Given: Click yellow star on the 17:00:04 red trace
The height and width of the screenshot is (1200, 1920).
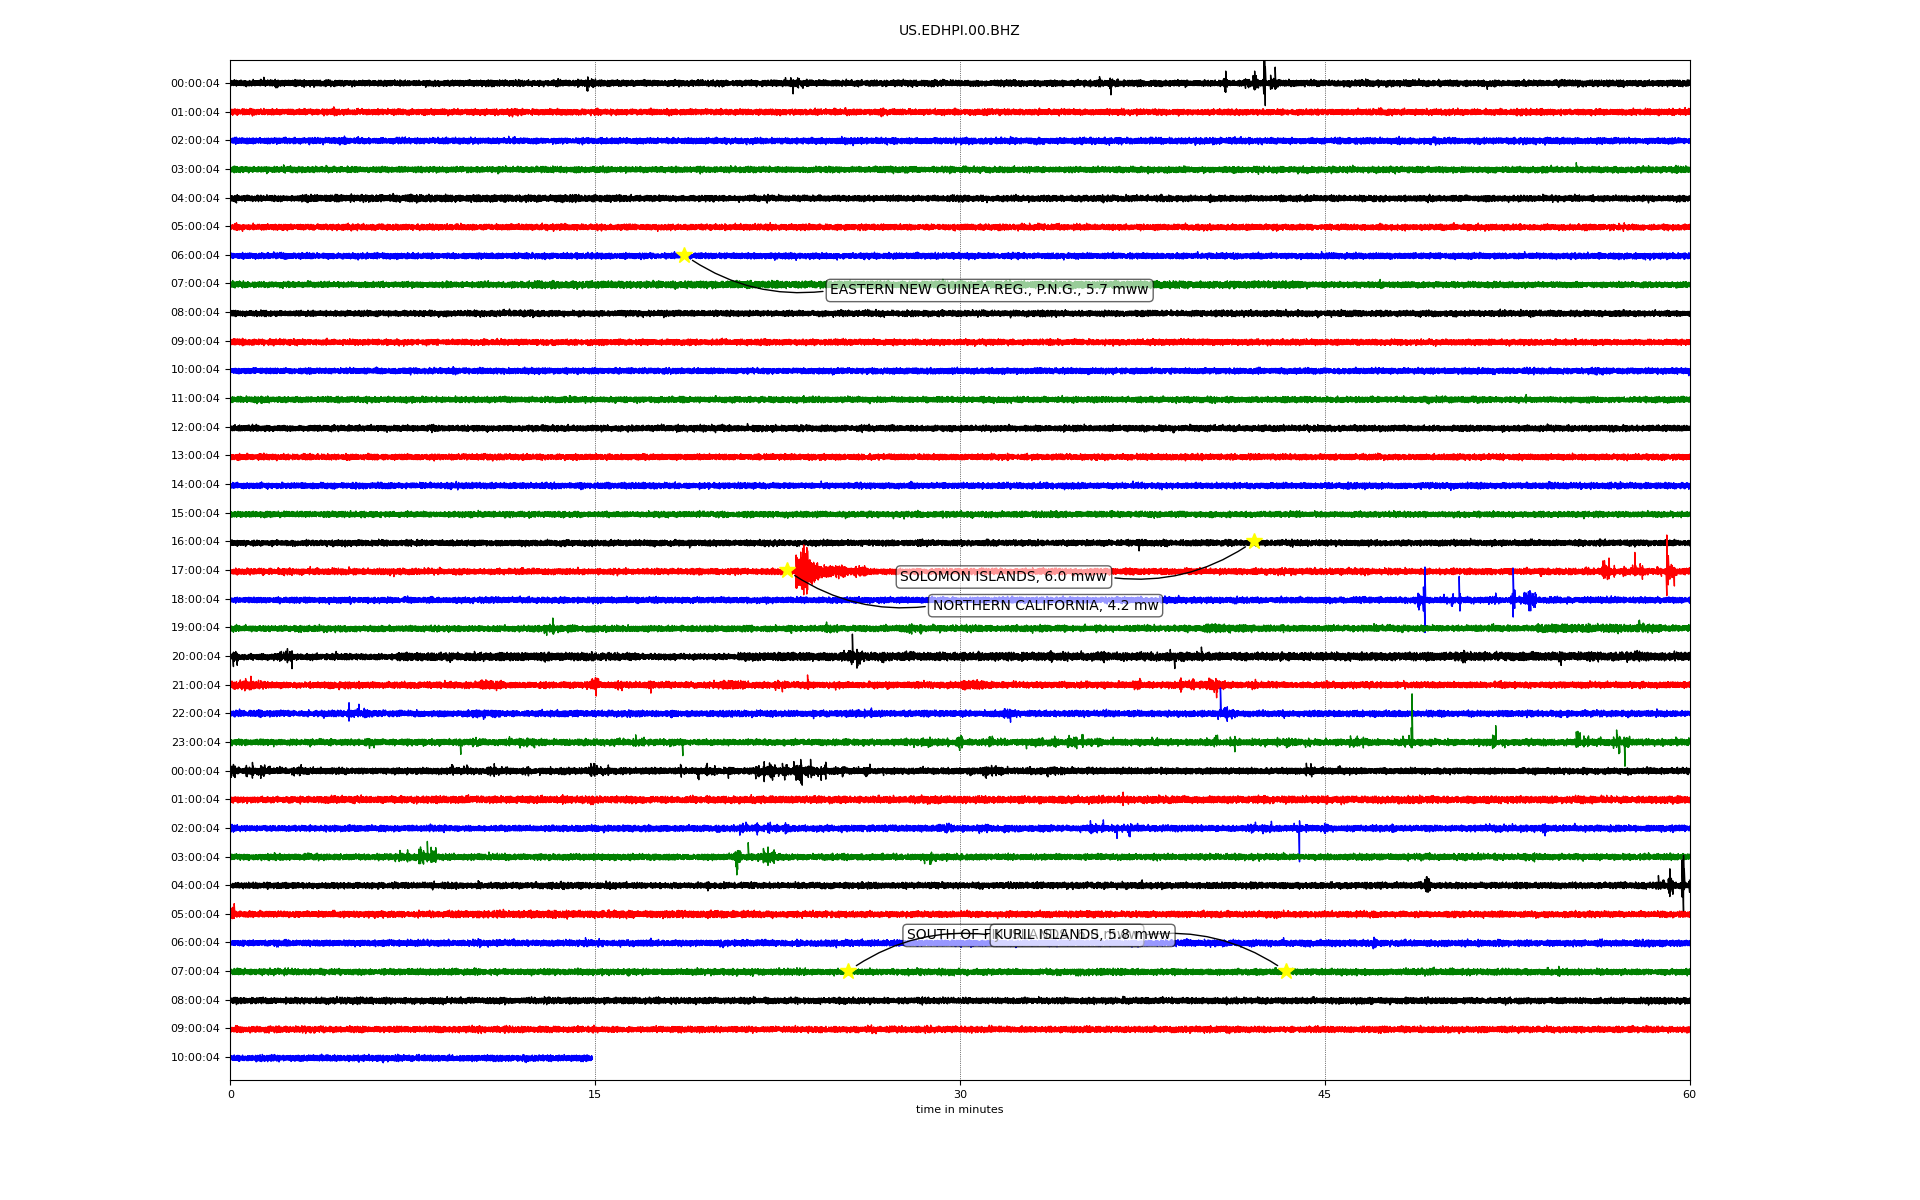Looking at the screenshot, I should click(787, 571).
